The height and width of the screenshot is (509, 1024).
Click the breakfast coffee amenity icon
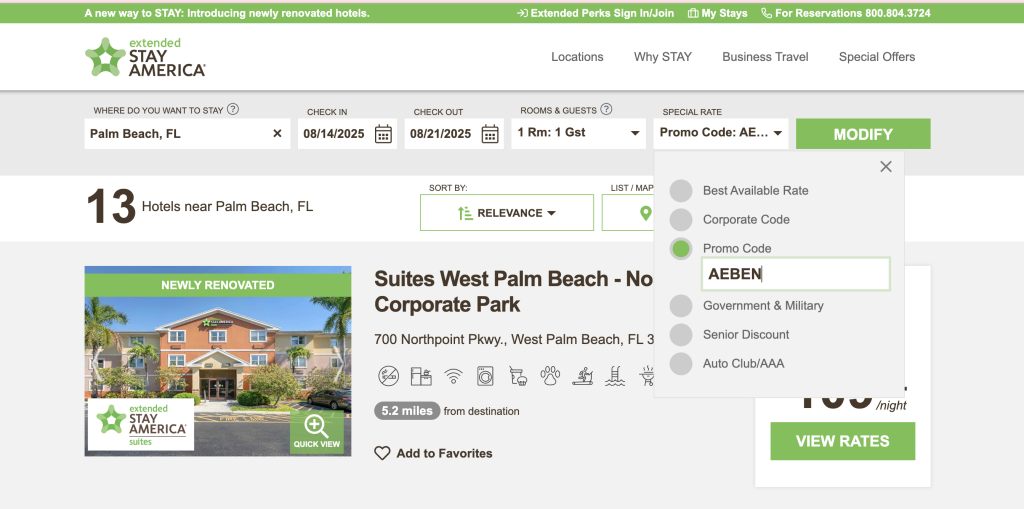[518, 376]
